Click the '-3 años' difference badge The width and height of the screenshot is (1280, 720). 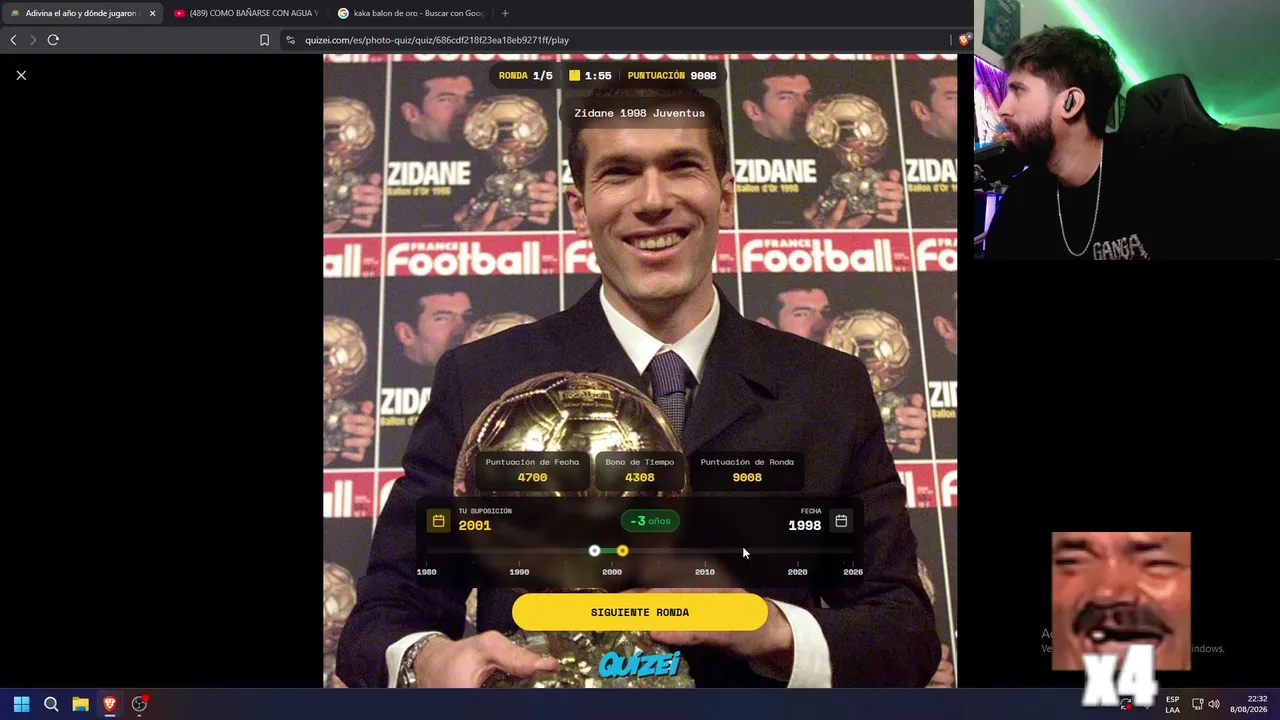click(650, 521)
